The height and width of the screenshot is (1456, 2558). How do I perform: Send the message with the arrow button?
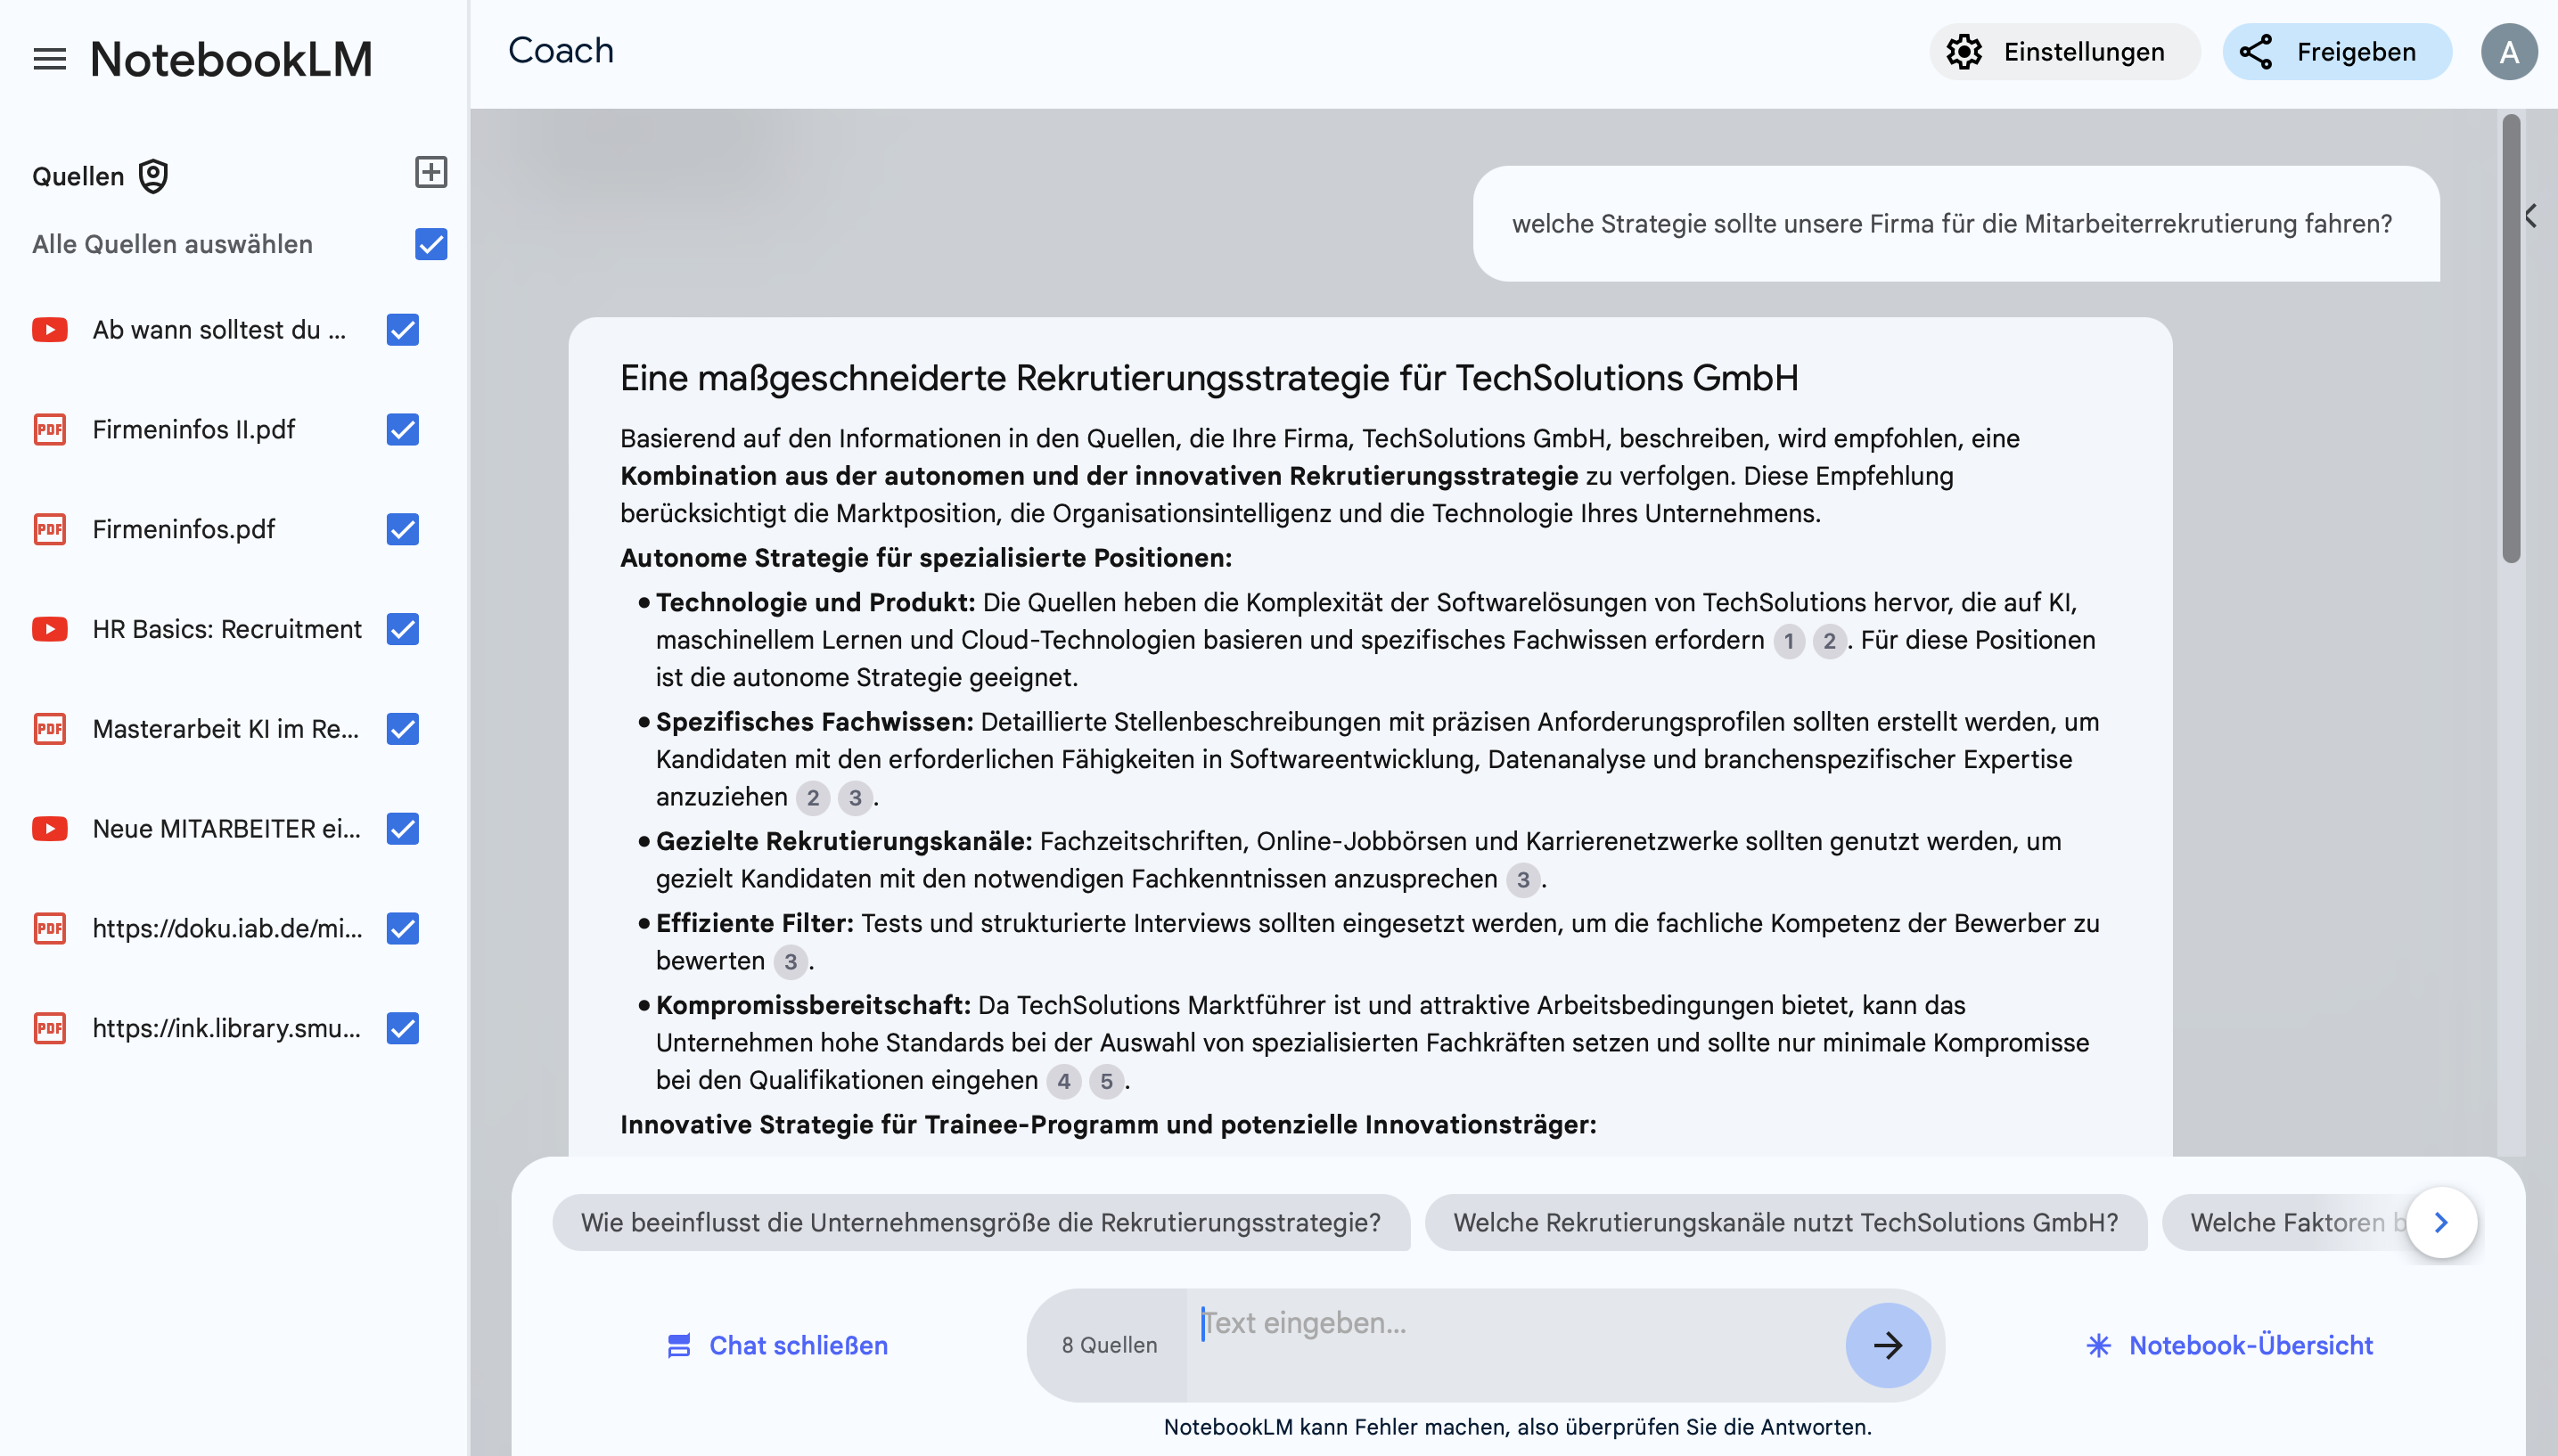pos(1887,1345)
